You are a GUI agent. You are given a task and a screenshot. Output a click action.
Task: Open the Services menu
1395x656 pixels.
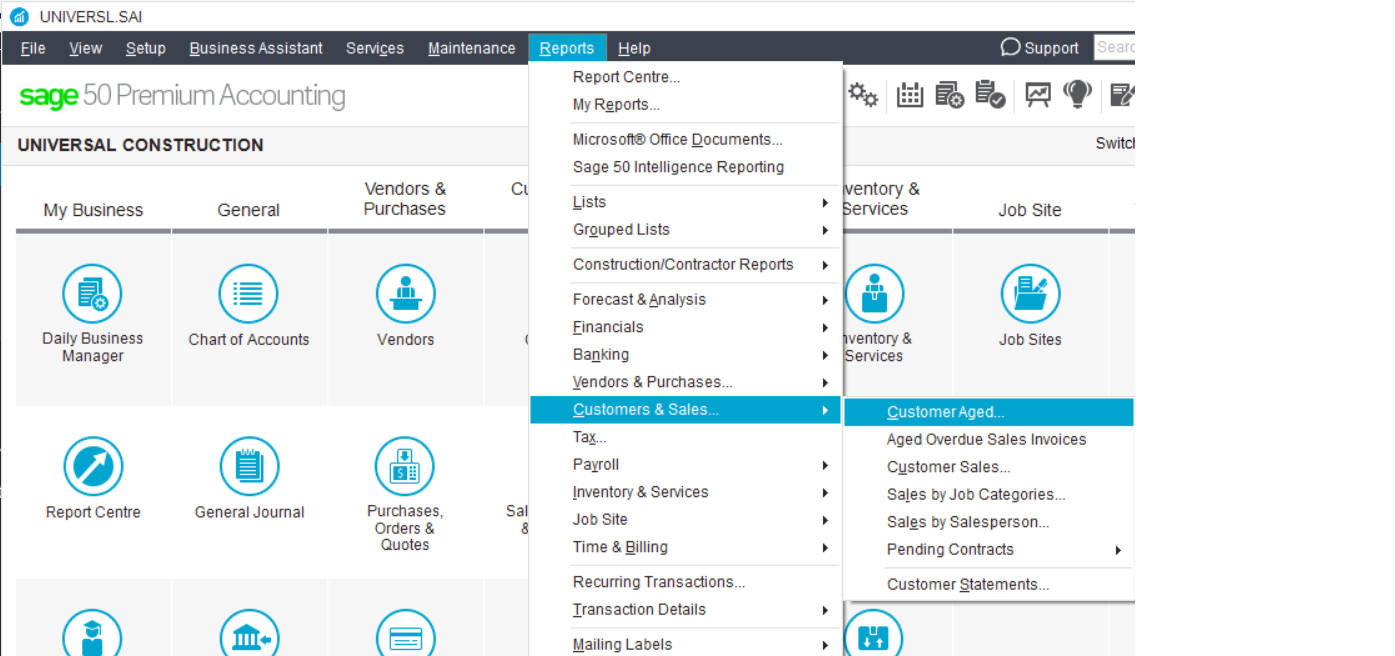(x=375, y=48)
